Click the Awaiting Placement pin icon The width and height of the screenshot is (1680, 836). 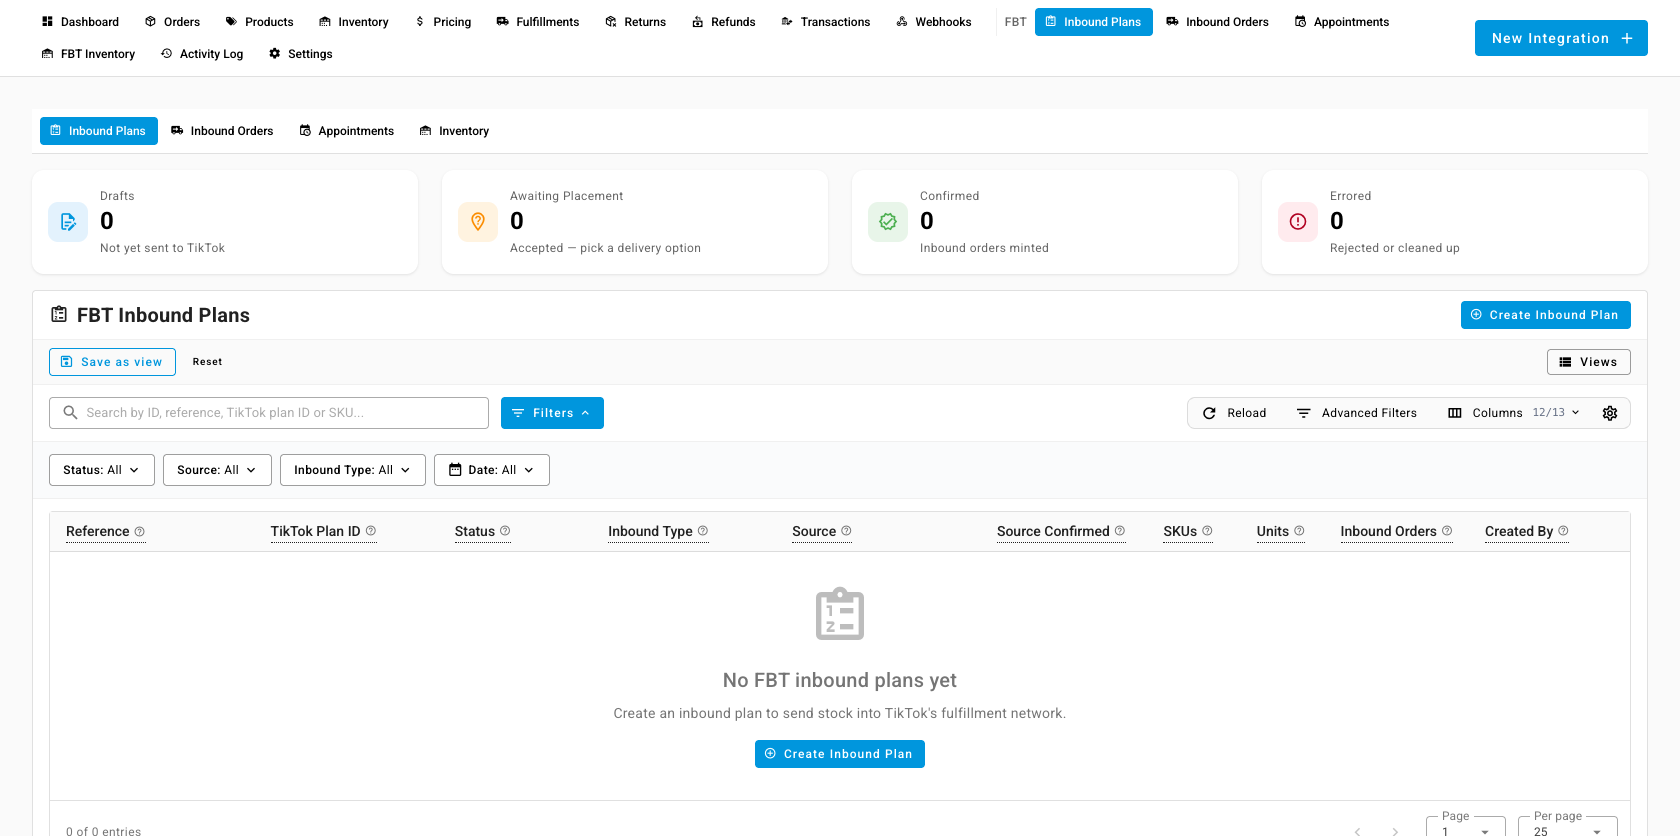click(x=478, y=222)
